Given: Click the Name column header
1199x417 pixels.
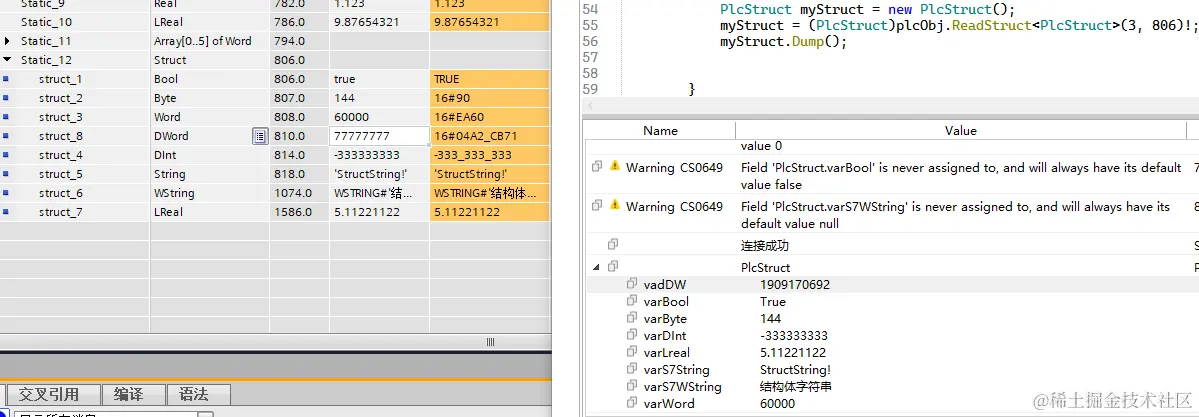Looking at the screenshot, I should pos(660,131).
